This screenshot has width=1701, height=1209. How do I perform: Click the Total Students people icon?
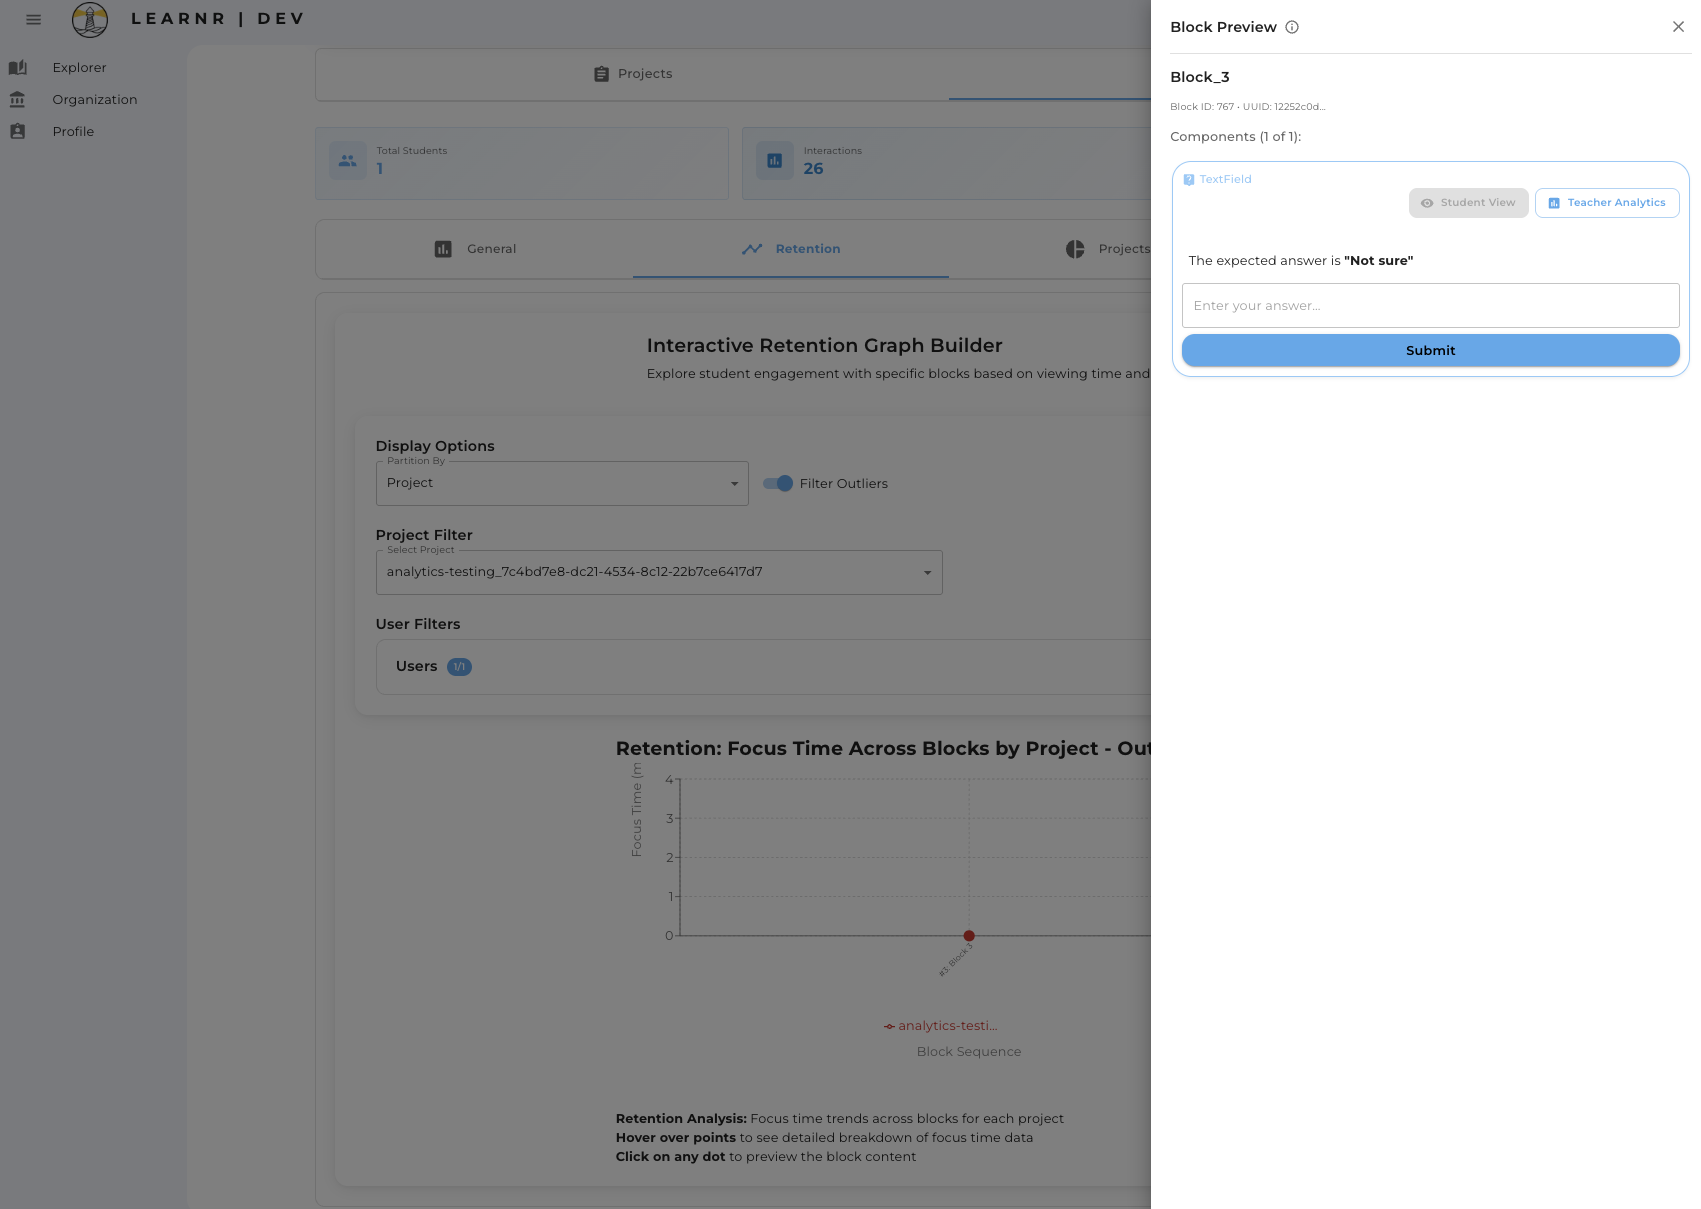tap(348, 161)
